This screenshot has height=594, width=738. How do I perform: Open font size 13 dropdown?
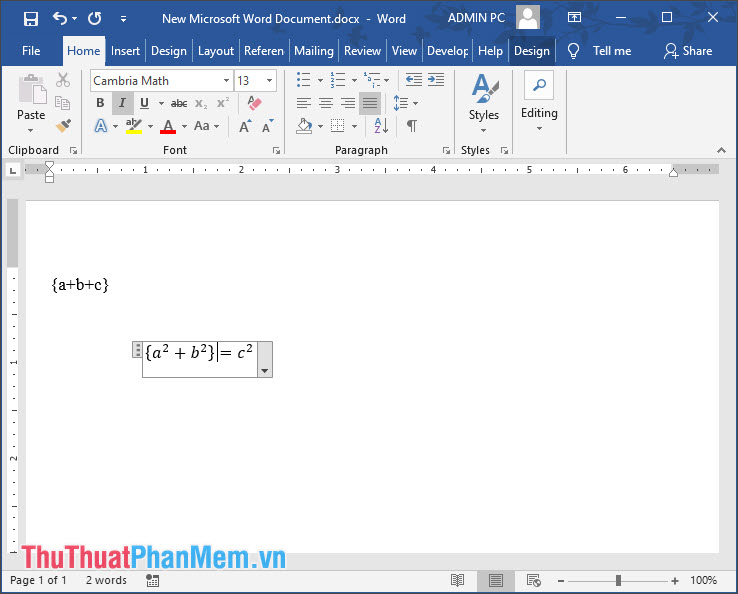click(269, 80)
